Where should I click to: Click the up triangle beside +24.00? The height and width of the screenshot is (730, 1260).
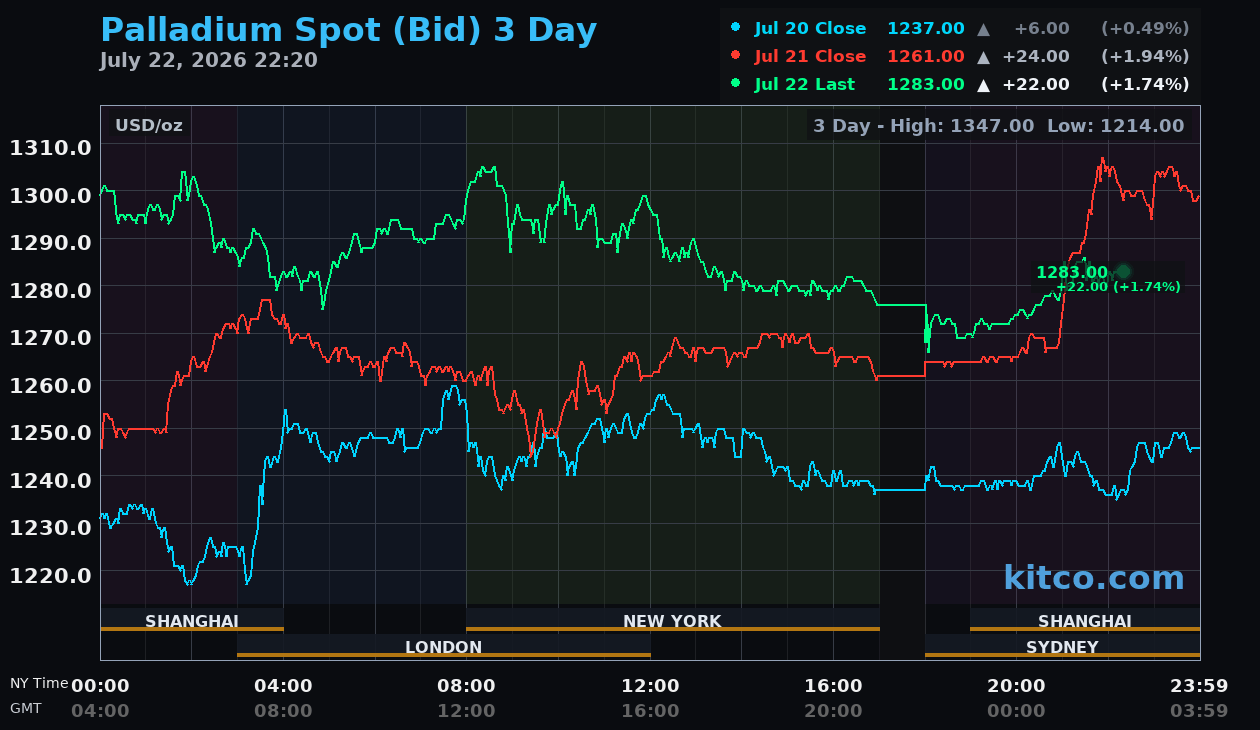click(984, 57)
